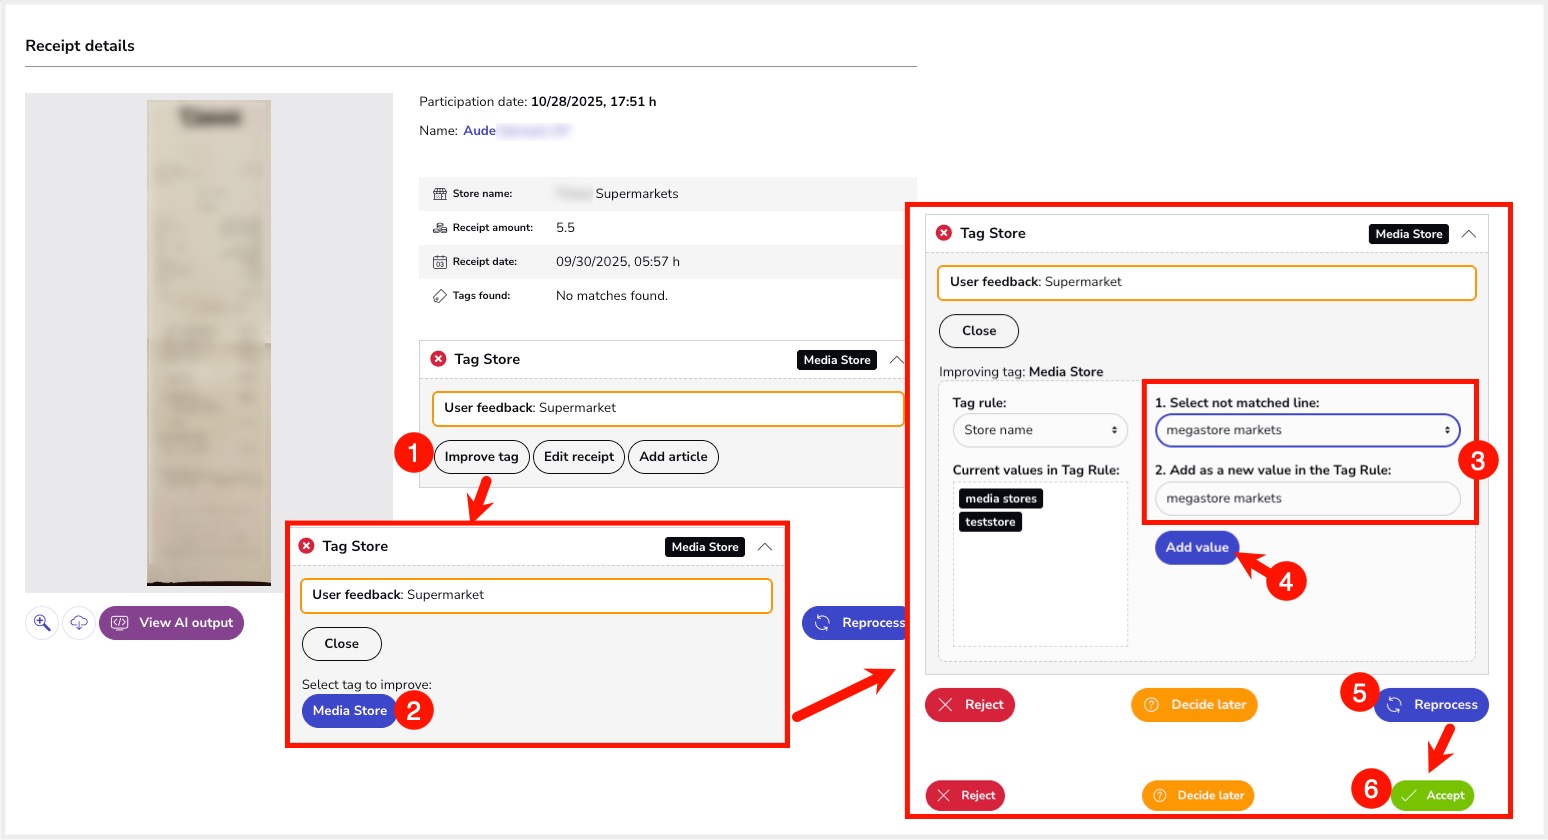
Task: Open the Tag rule 'Store name' dropdown
Action: click(1040, 430)
